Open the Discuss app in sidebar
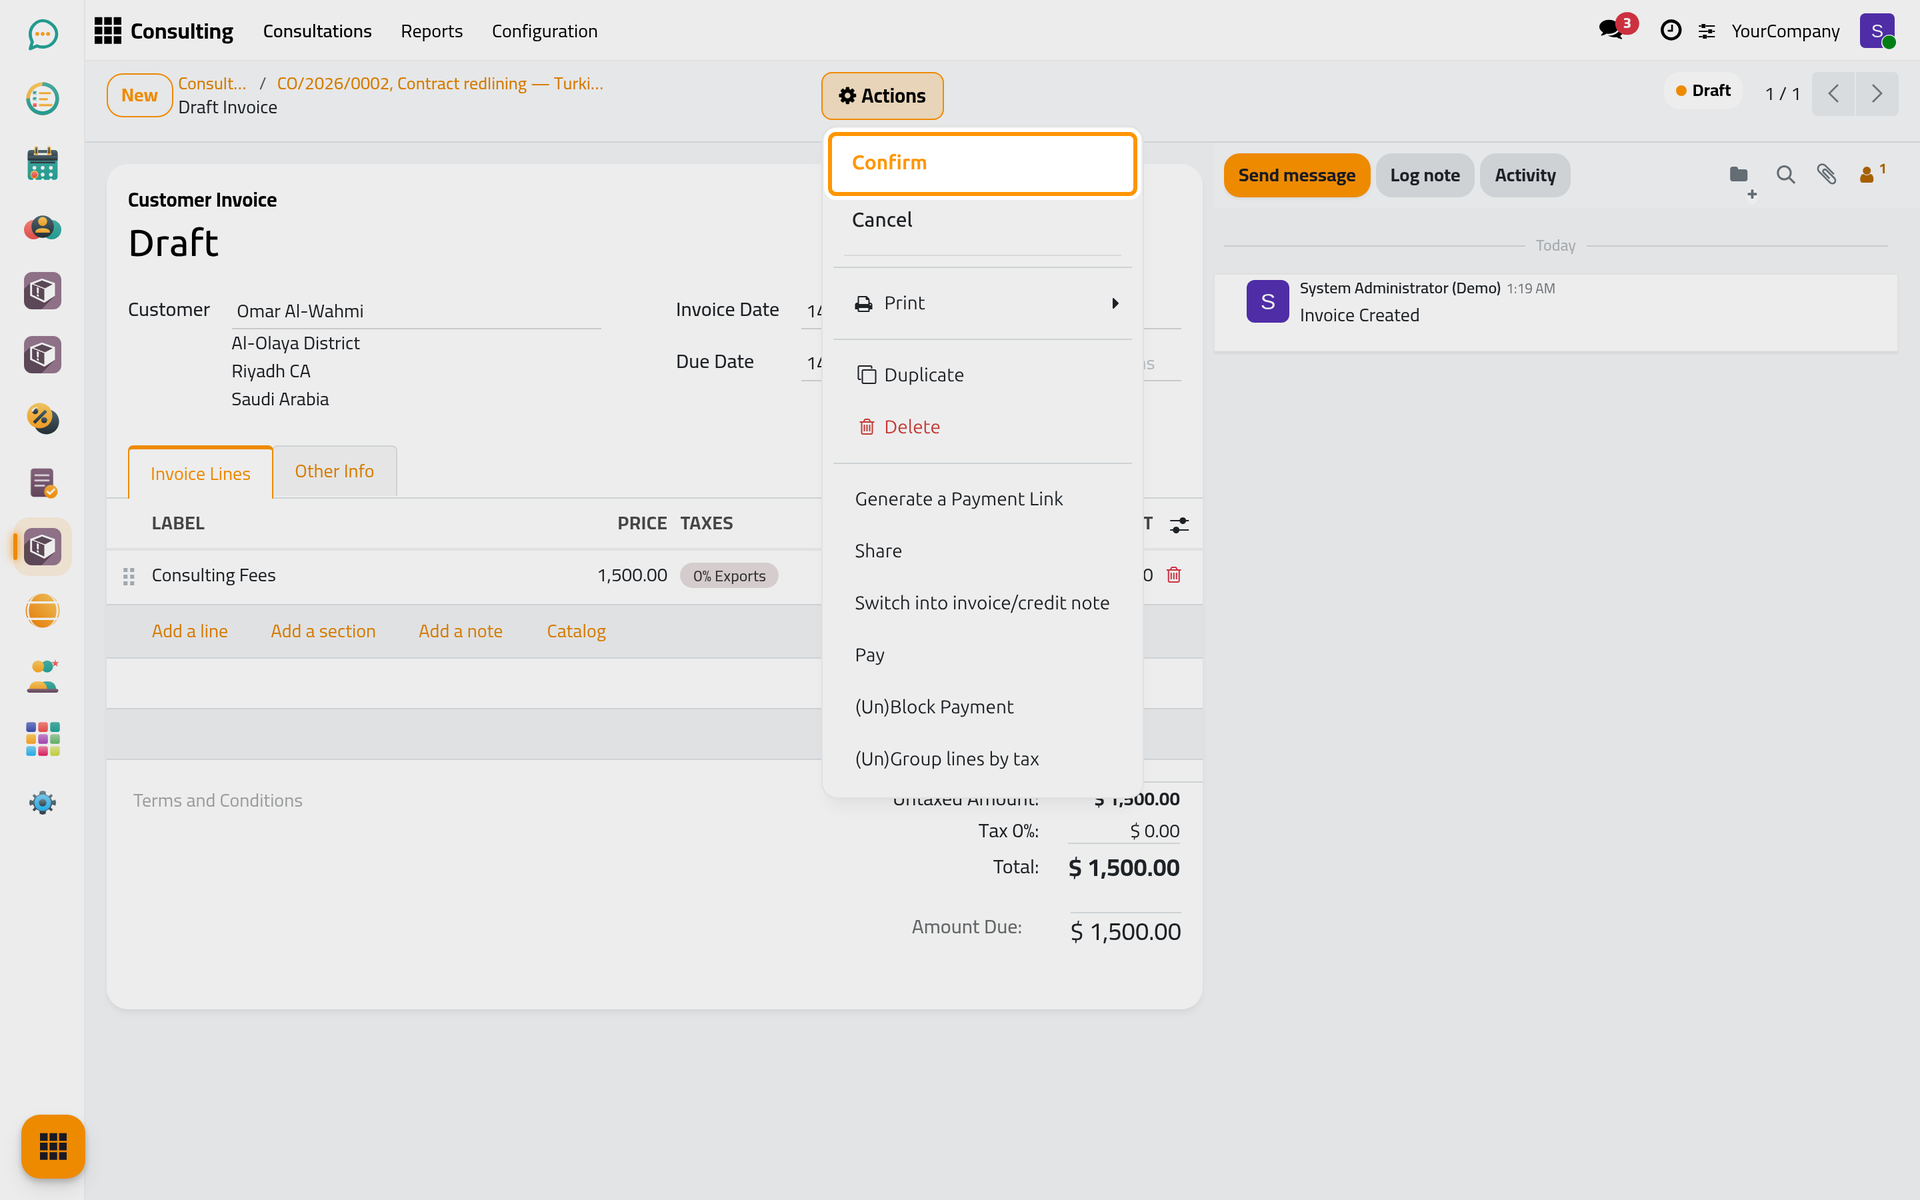Viewport: 1920px width, 1200px height. click(42, 35)
